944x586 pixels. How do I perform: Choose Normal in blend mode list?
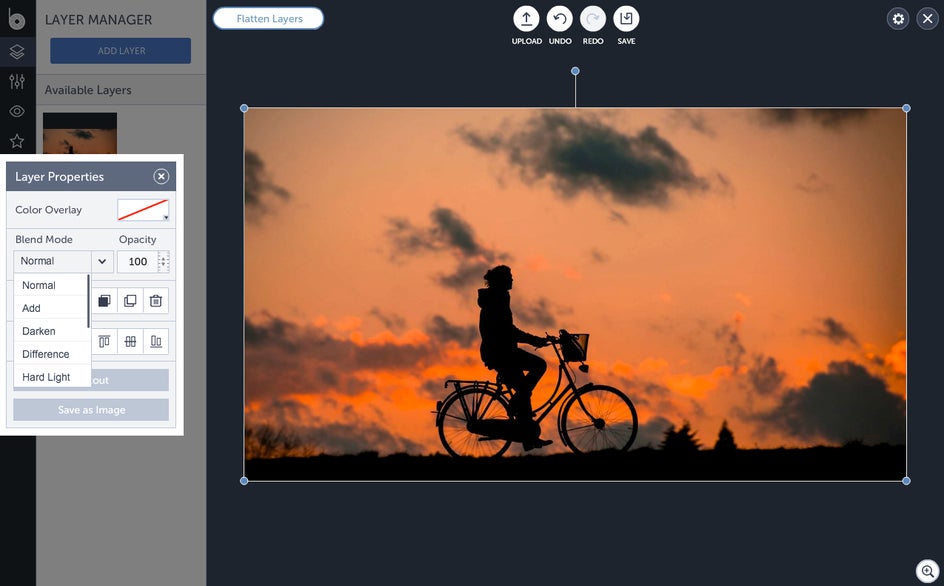pos(51,285)
